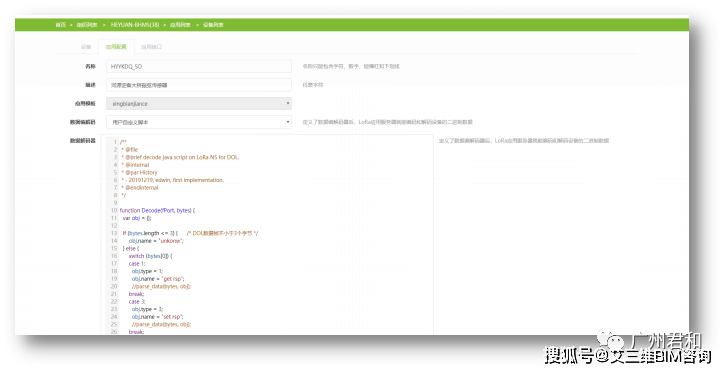Click the code line obj.name = "get rsp"
This screenshot has height=373, width=726.
(x=158, y=279)
